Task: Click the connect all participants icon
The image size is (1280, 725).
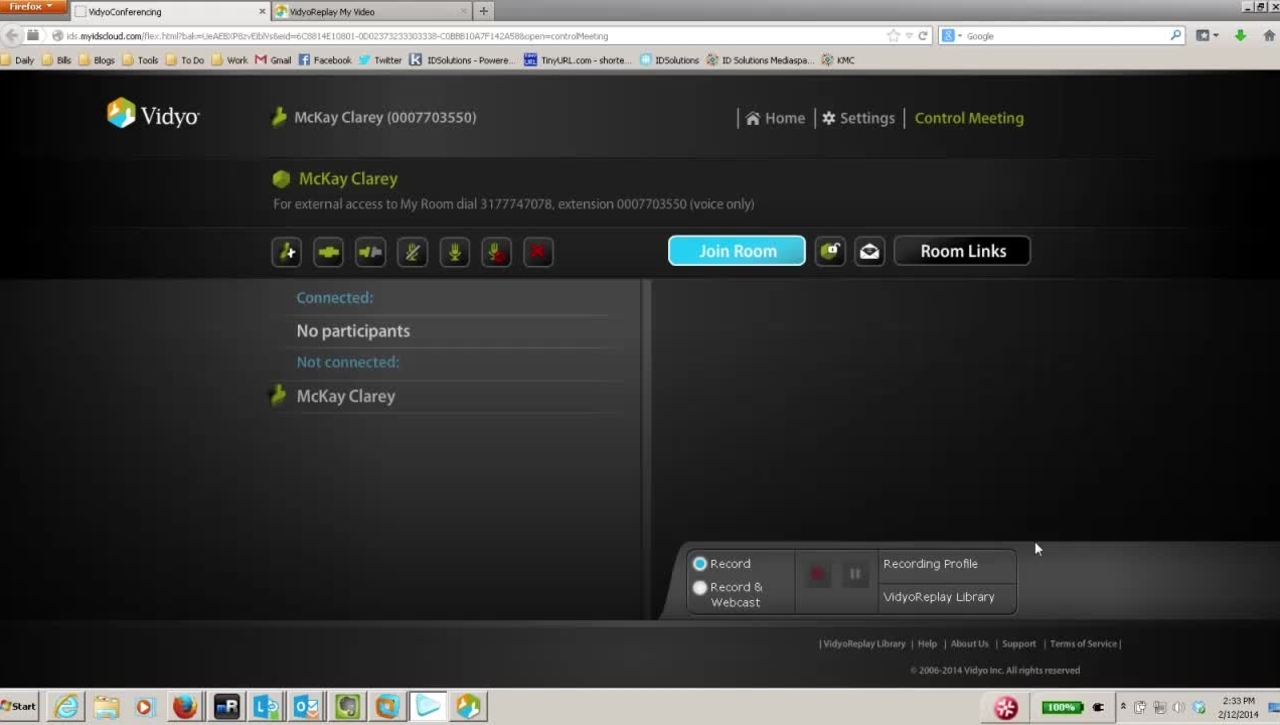Action: click(x=329, y=252)
